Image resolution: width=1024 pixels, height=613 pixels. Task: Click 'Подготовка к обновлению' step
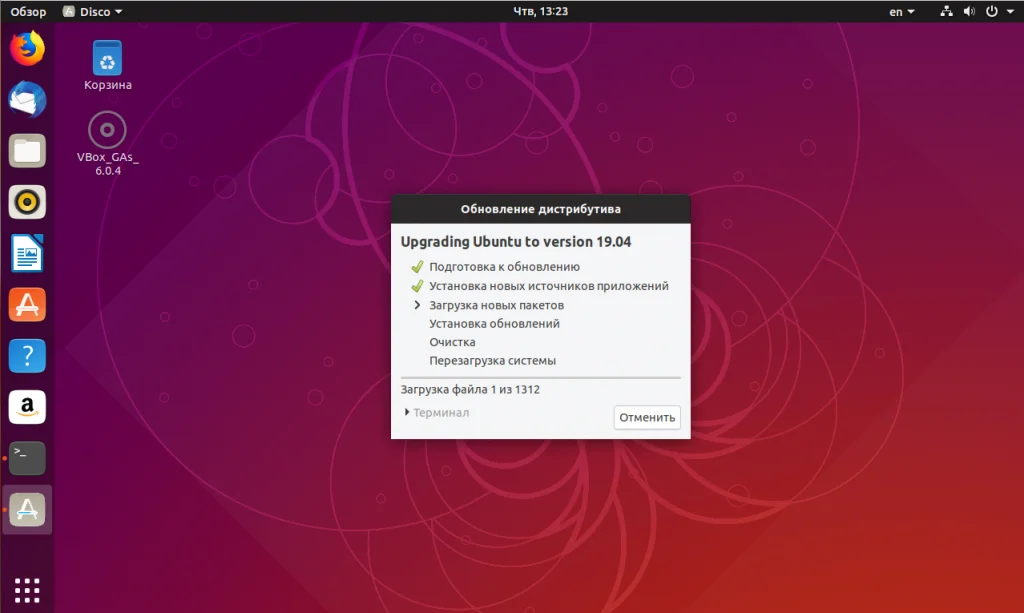[504, 266]
